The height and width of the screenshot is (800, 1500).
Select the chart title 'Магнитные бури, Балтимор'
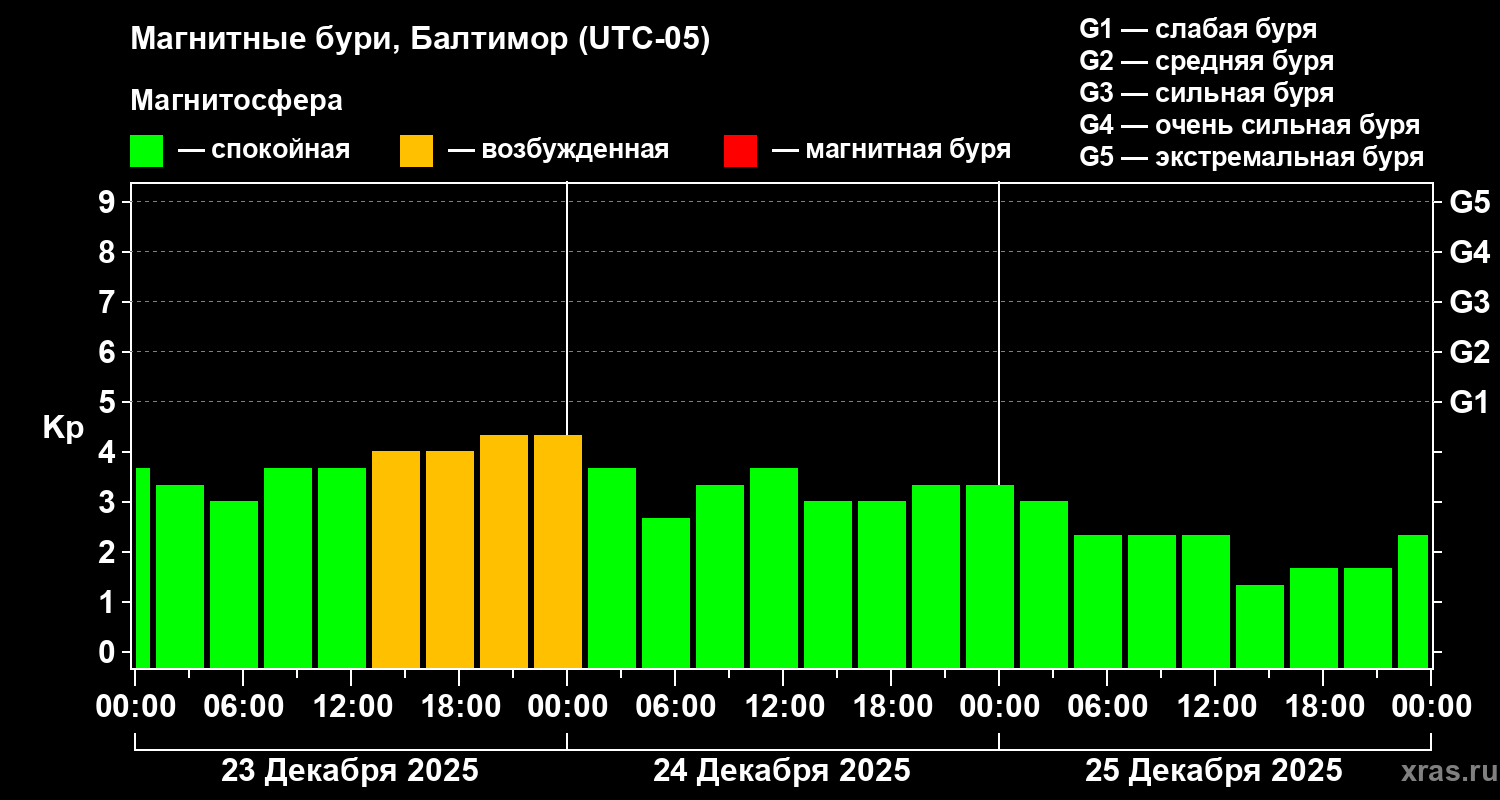coord(420,40)
